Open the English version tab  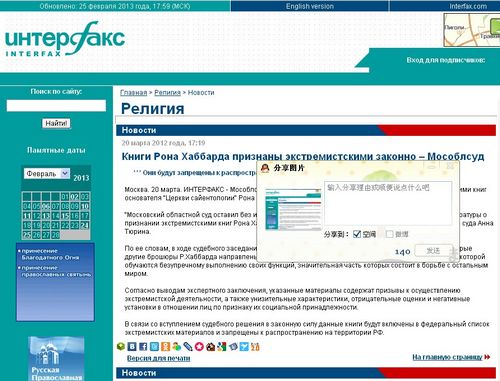pyautogui.click(x=310, y=6)
